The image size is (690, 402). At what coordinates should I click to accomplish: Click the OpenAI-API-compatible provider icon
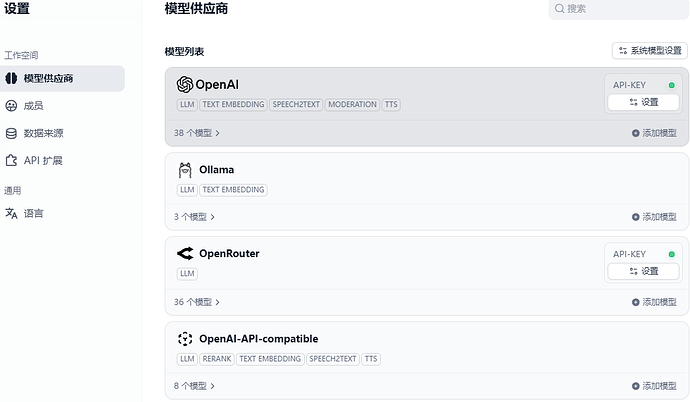point(184,339)
